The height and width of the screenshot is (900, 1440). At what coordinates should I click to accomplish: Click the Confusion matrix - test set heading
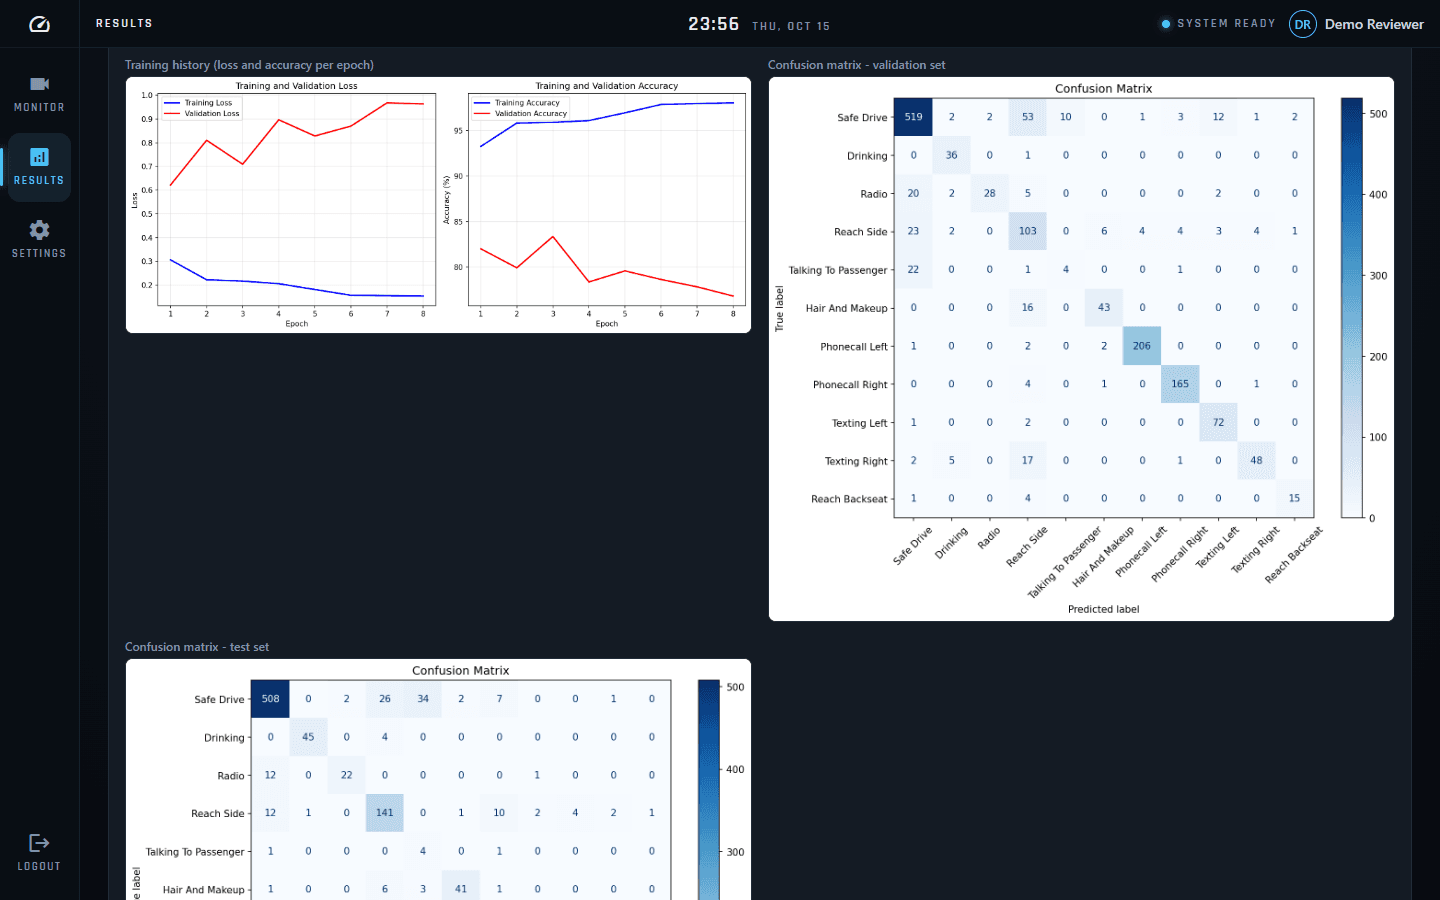[x=197, y=647]
